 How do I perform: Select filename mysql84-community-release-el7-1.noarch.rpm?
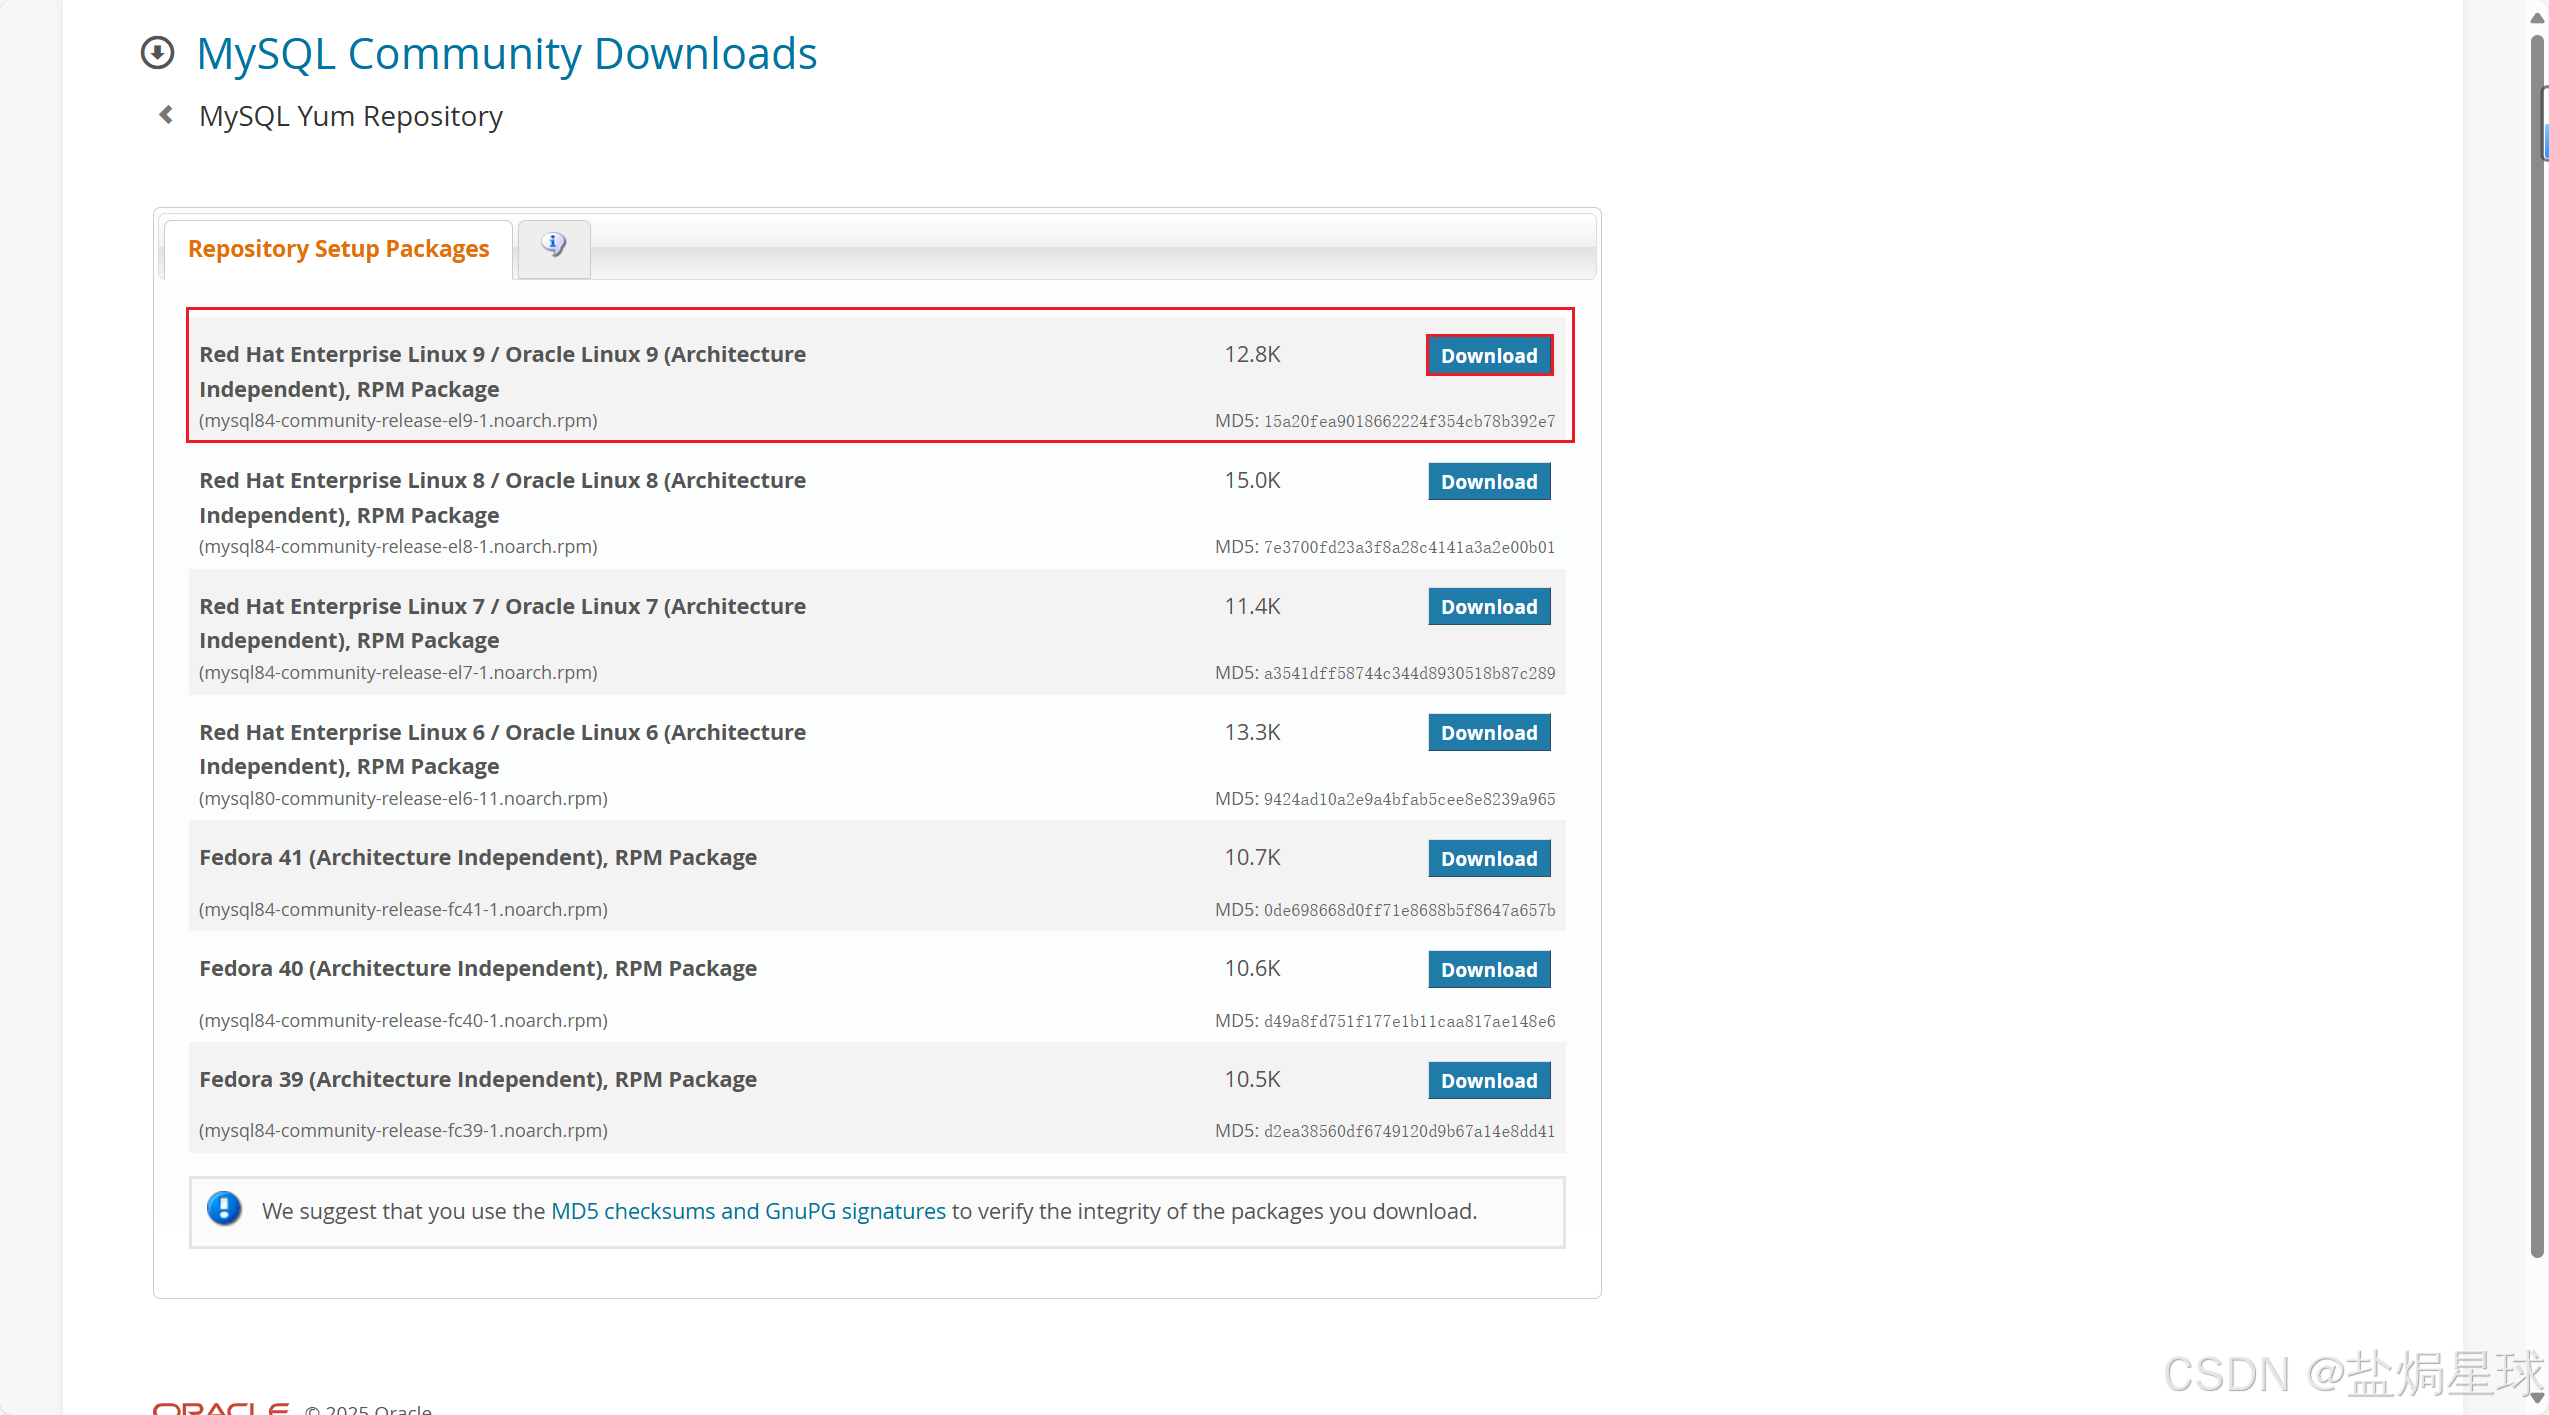398,673
